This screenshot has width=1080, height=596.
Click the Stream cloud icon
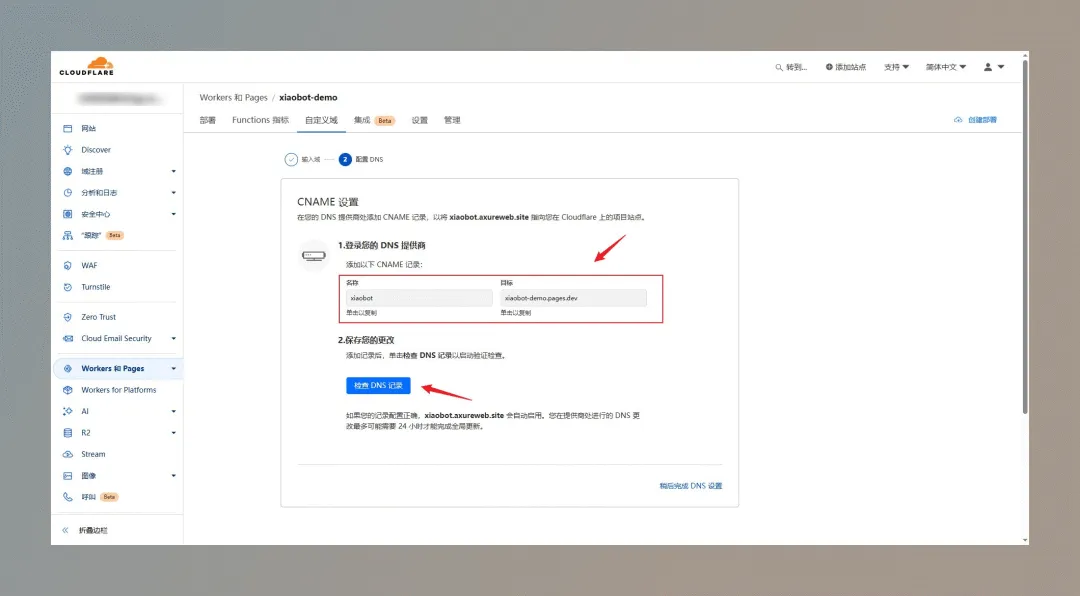tap(68, 454)
